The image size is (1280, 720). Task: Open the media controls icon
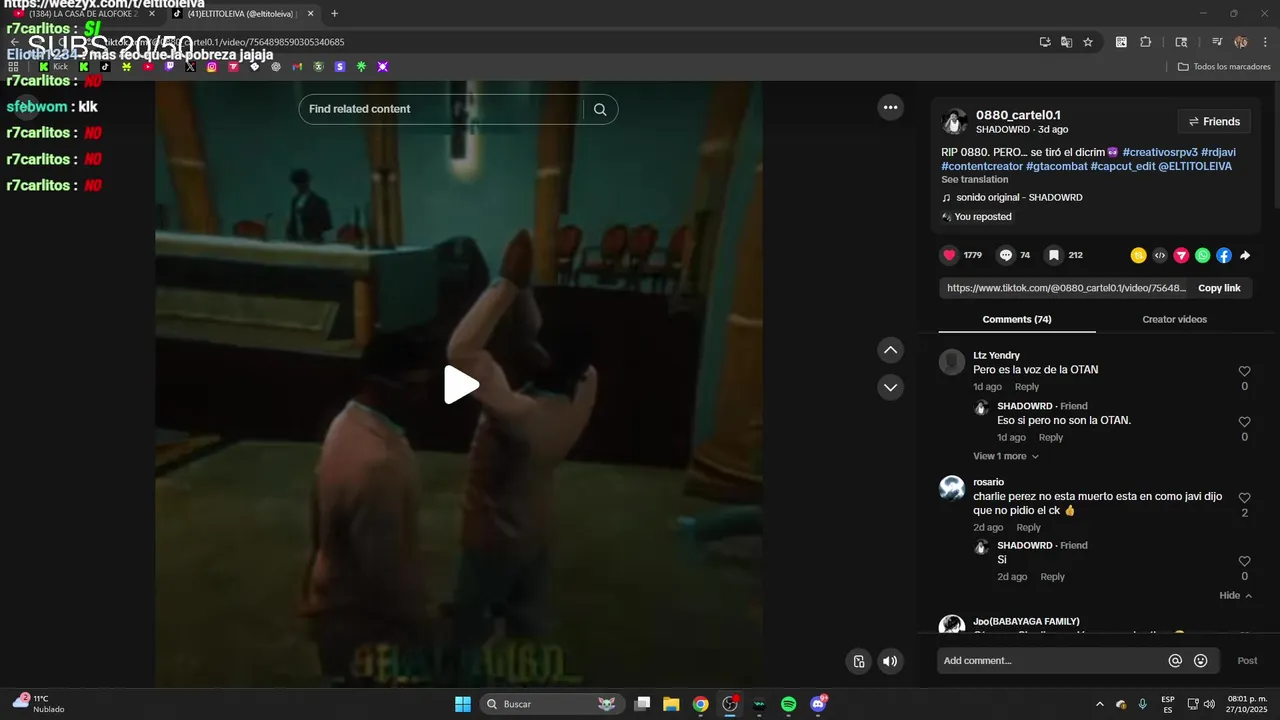click(1217, 42)
